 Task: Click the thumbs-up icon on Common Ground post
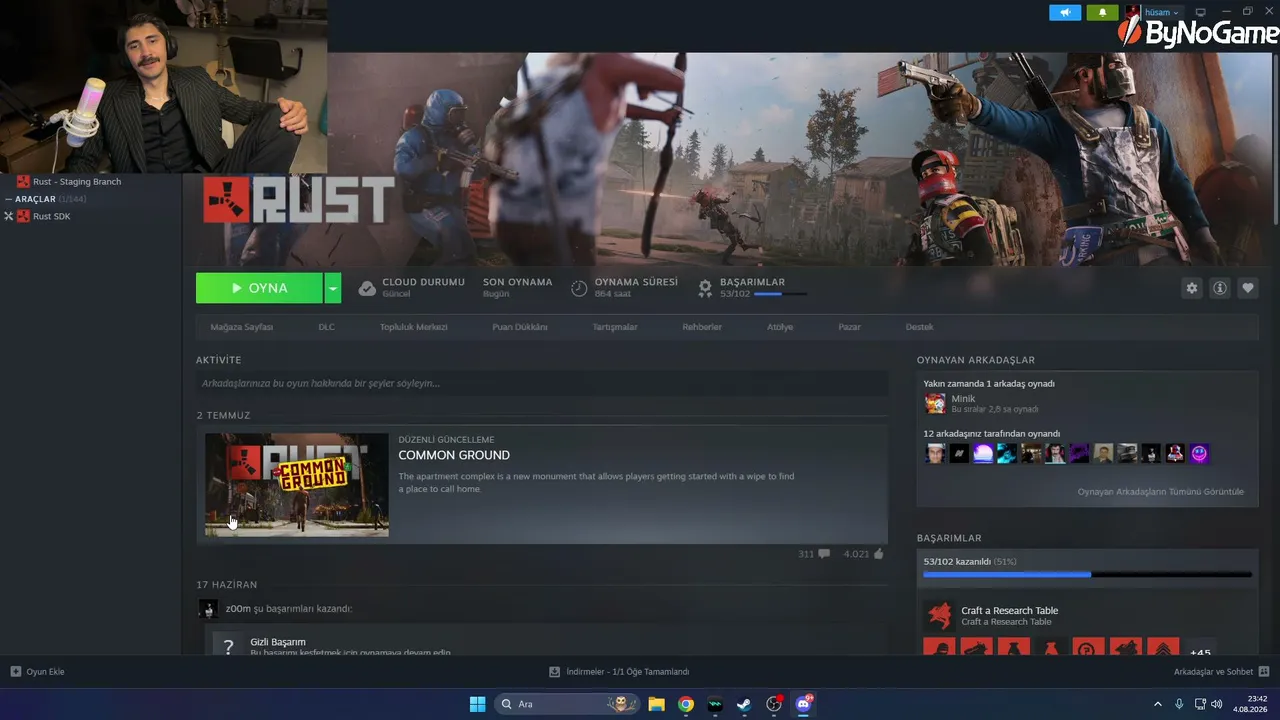point(878,553)
